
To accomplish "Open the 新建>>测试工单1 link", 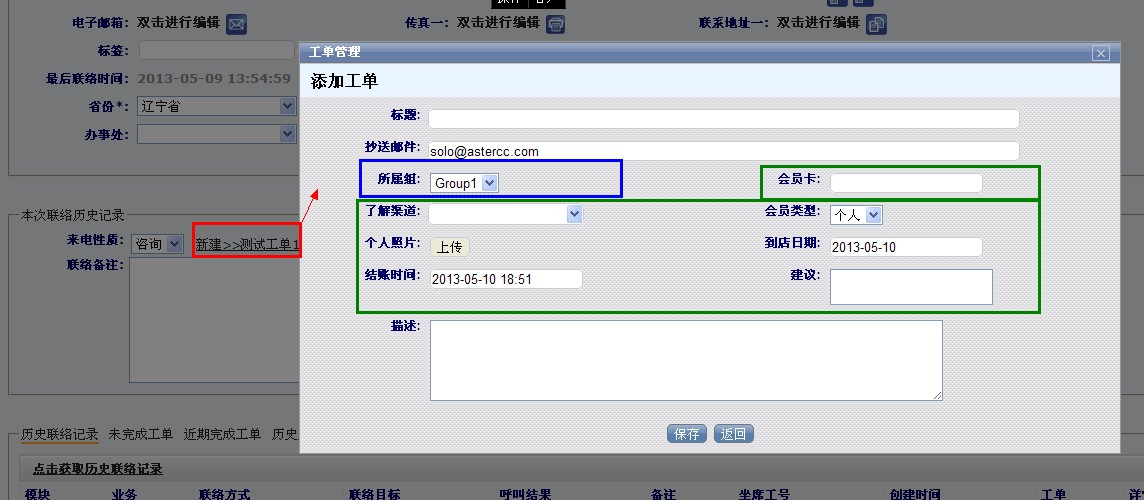I will tap(247, 244).
